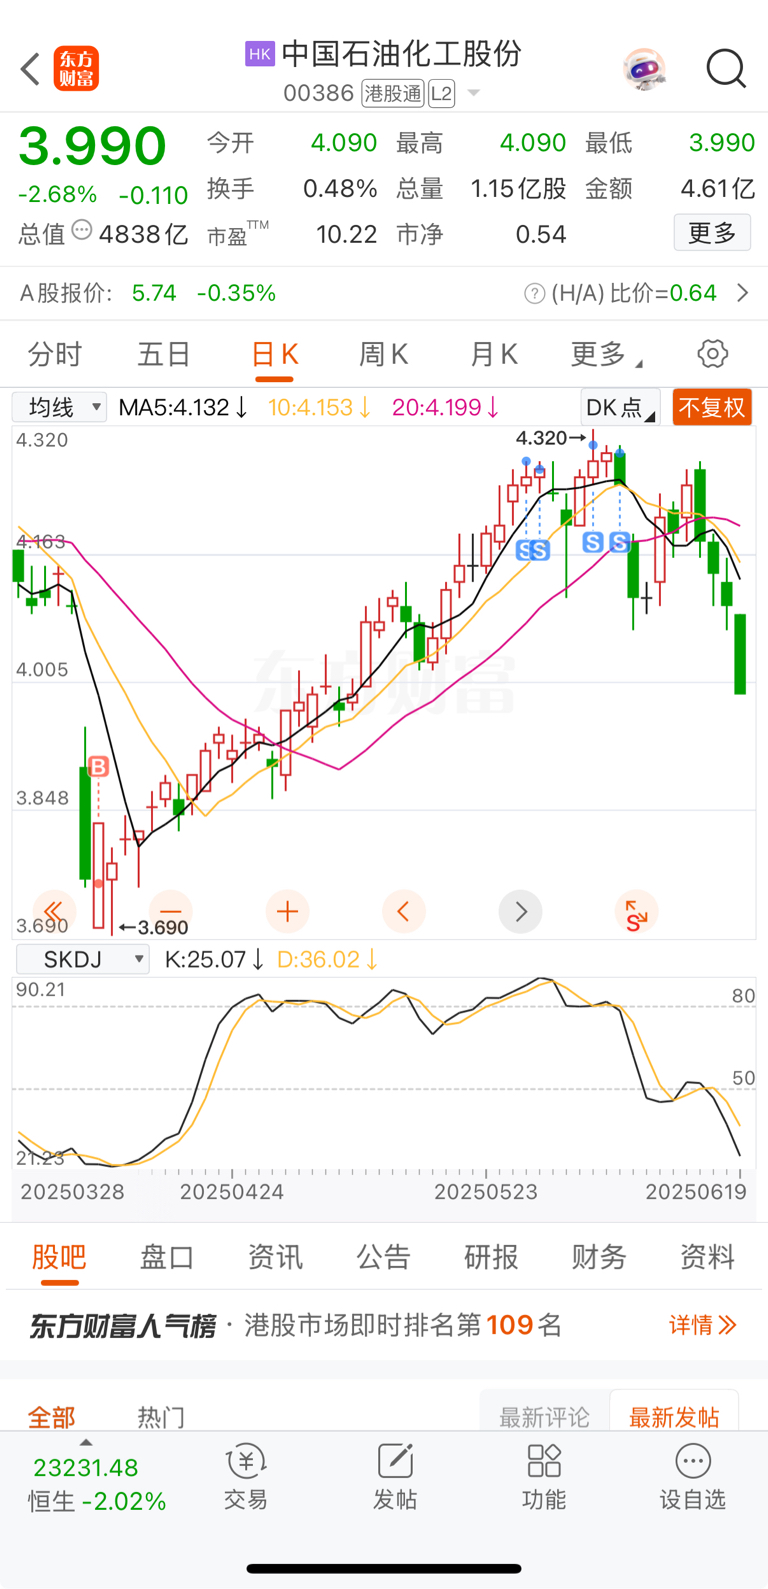
Task: Switch to 五日 chart tab
Action: pyautogui.click(x=164, y=354)
